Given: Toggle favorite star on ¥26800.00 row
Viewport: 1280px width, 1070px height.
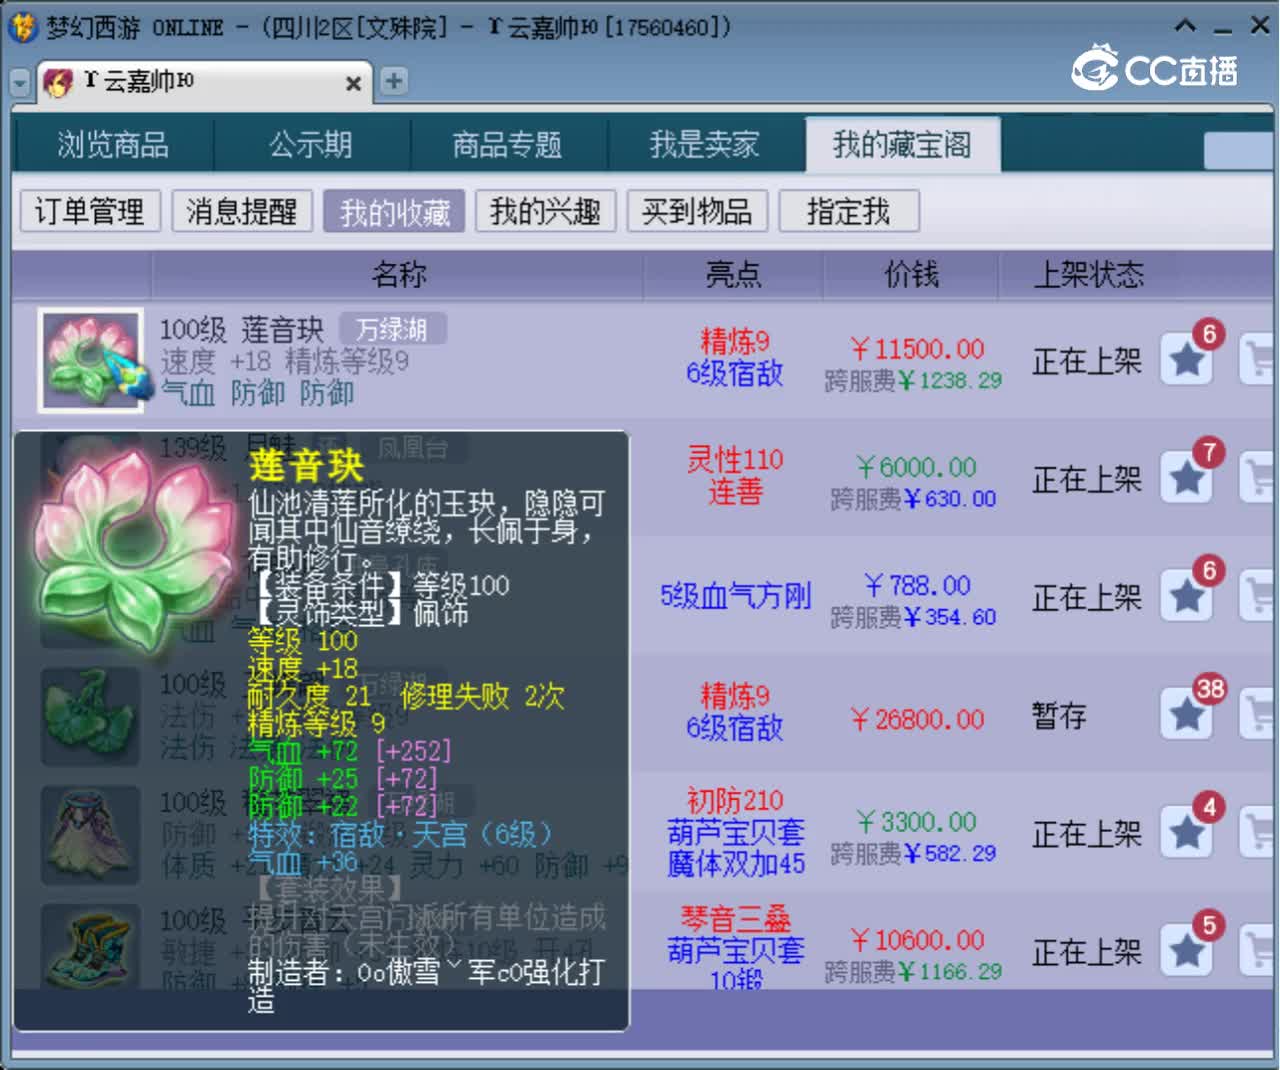Looking at the screenshot, I should [1187, 714].
